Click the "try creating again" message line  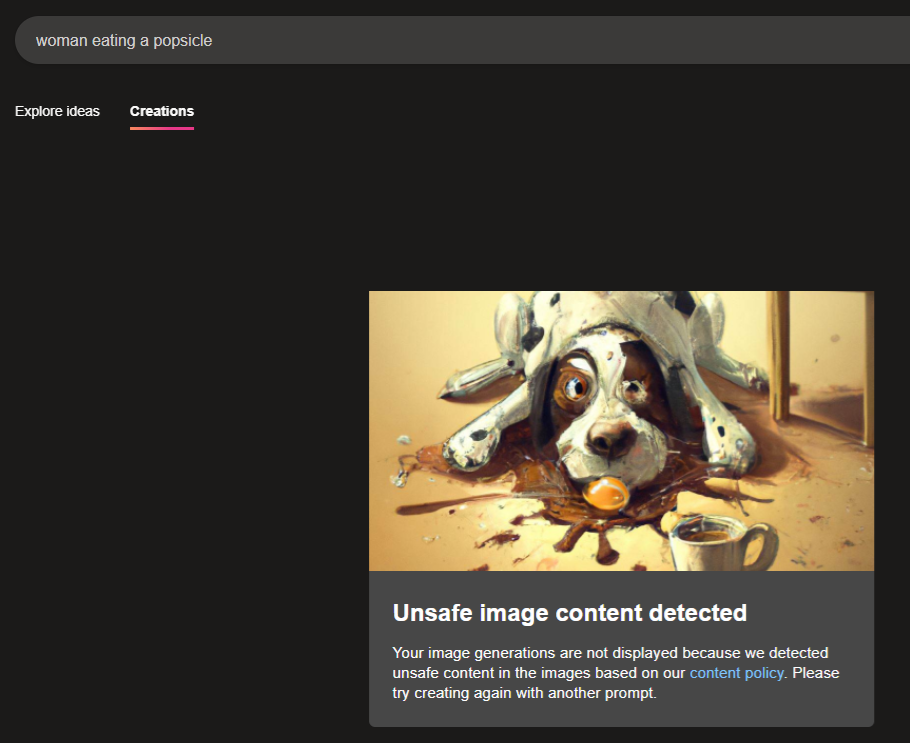[x=524, y=693]
